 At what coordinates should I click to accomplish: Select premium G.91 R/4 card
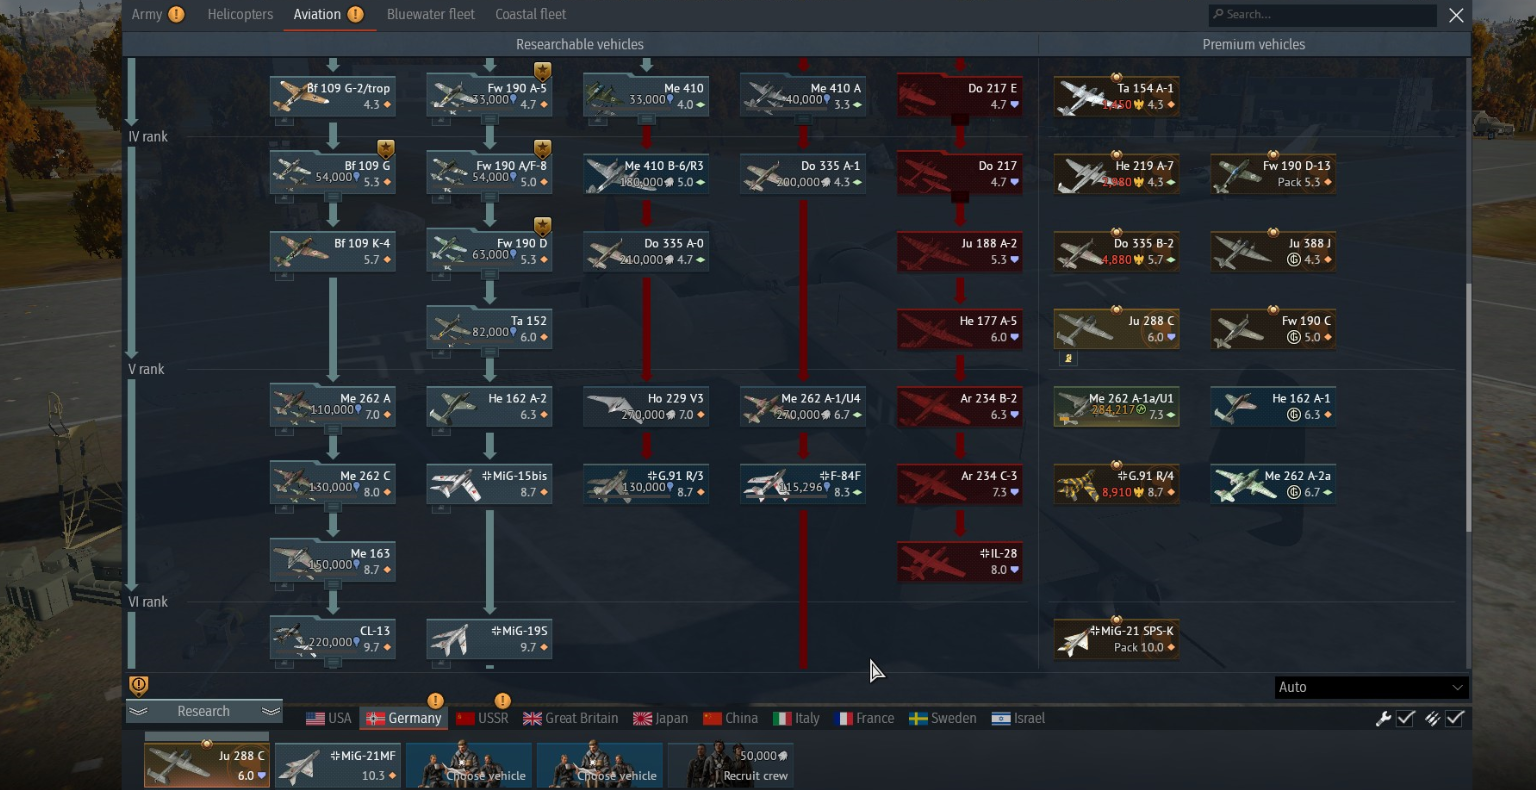1117,484
